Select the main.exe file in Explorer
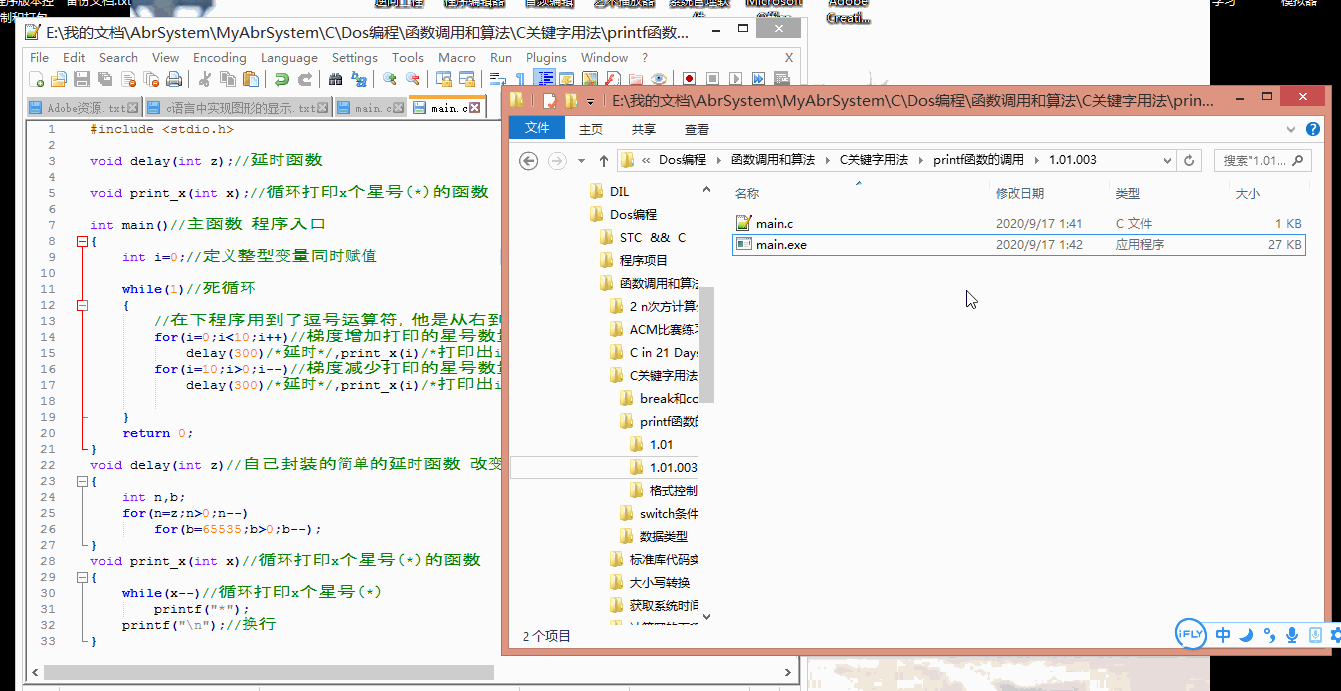This screenshot has height=691, width=1341. [x=1019, y=244]
